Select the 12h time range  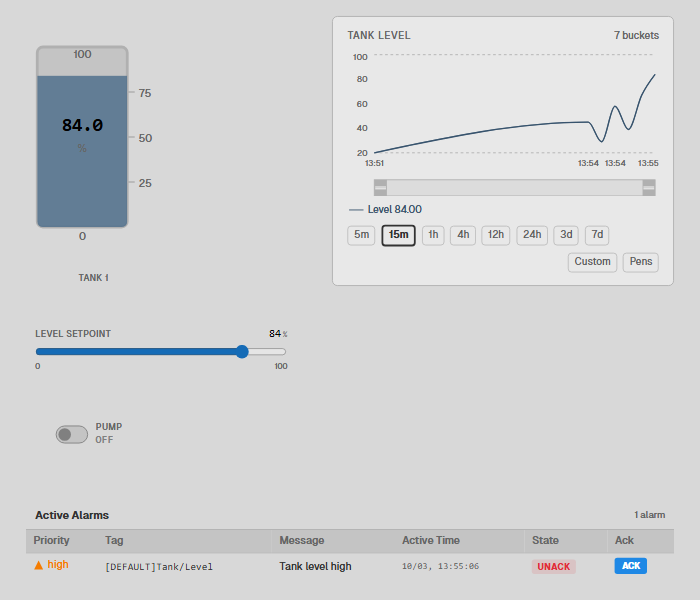pyautogui.click(x=496, y=235)
